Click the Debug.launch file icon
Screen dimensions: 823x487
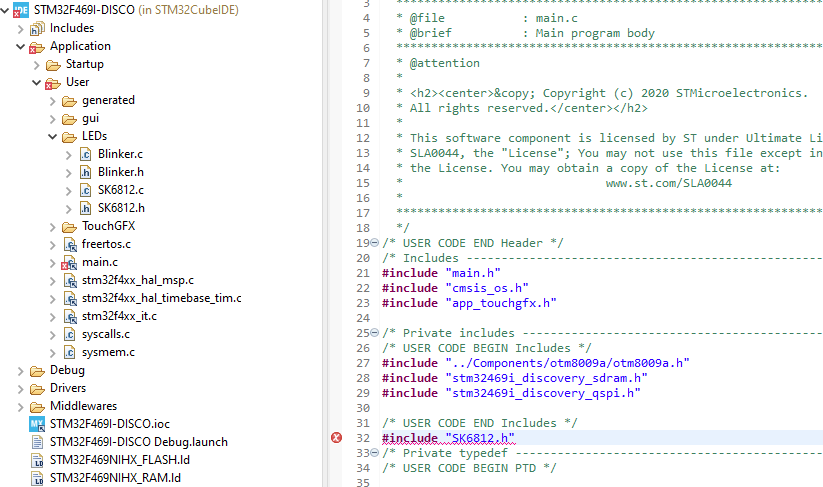click(37, 442)
